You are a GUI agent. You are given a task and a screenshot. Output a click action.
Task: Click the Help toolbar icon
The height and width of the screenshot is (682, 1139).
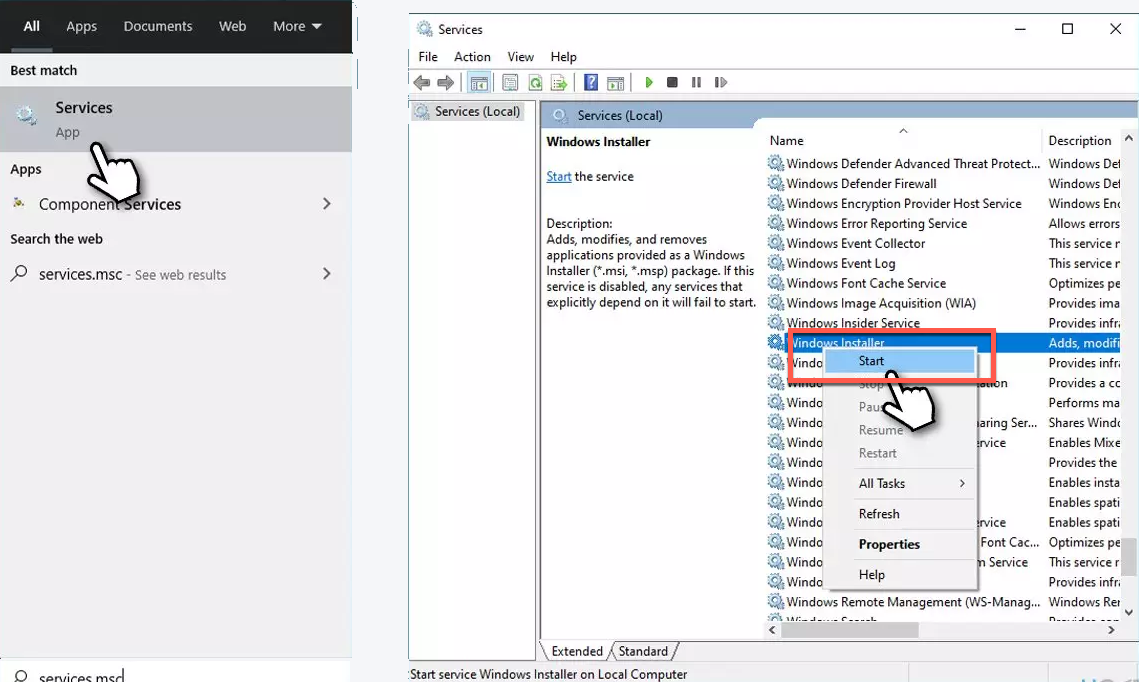coord(590,82)
